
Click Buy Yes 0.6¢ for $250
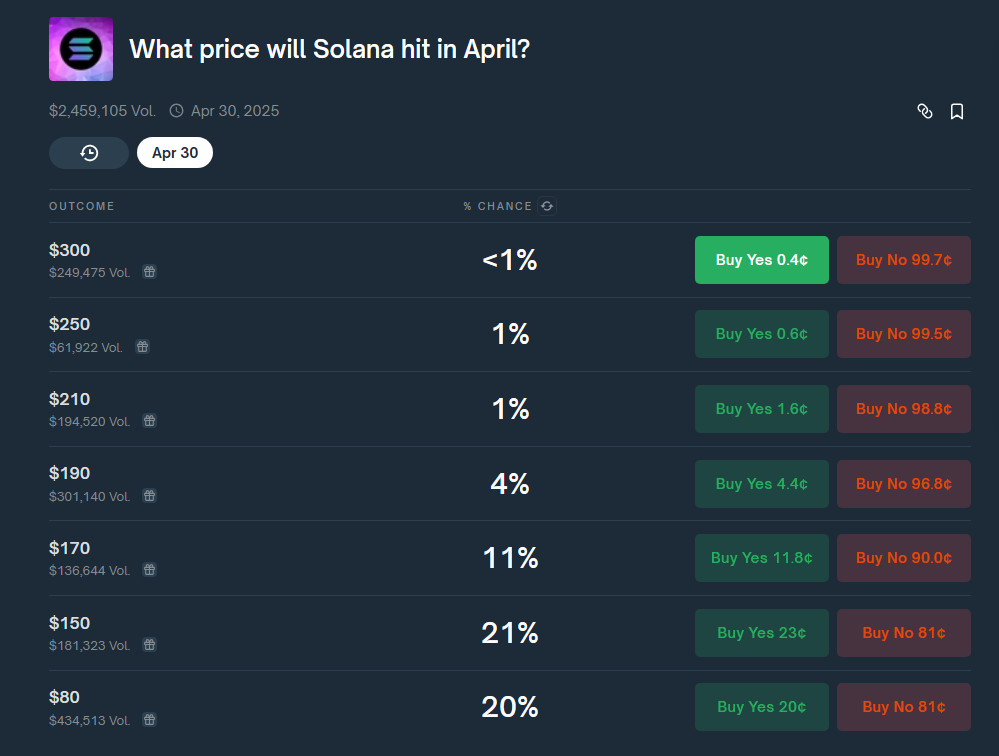point(761,334)
